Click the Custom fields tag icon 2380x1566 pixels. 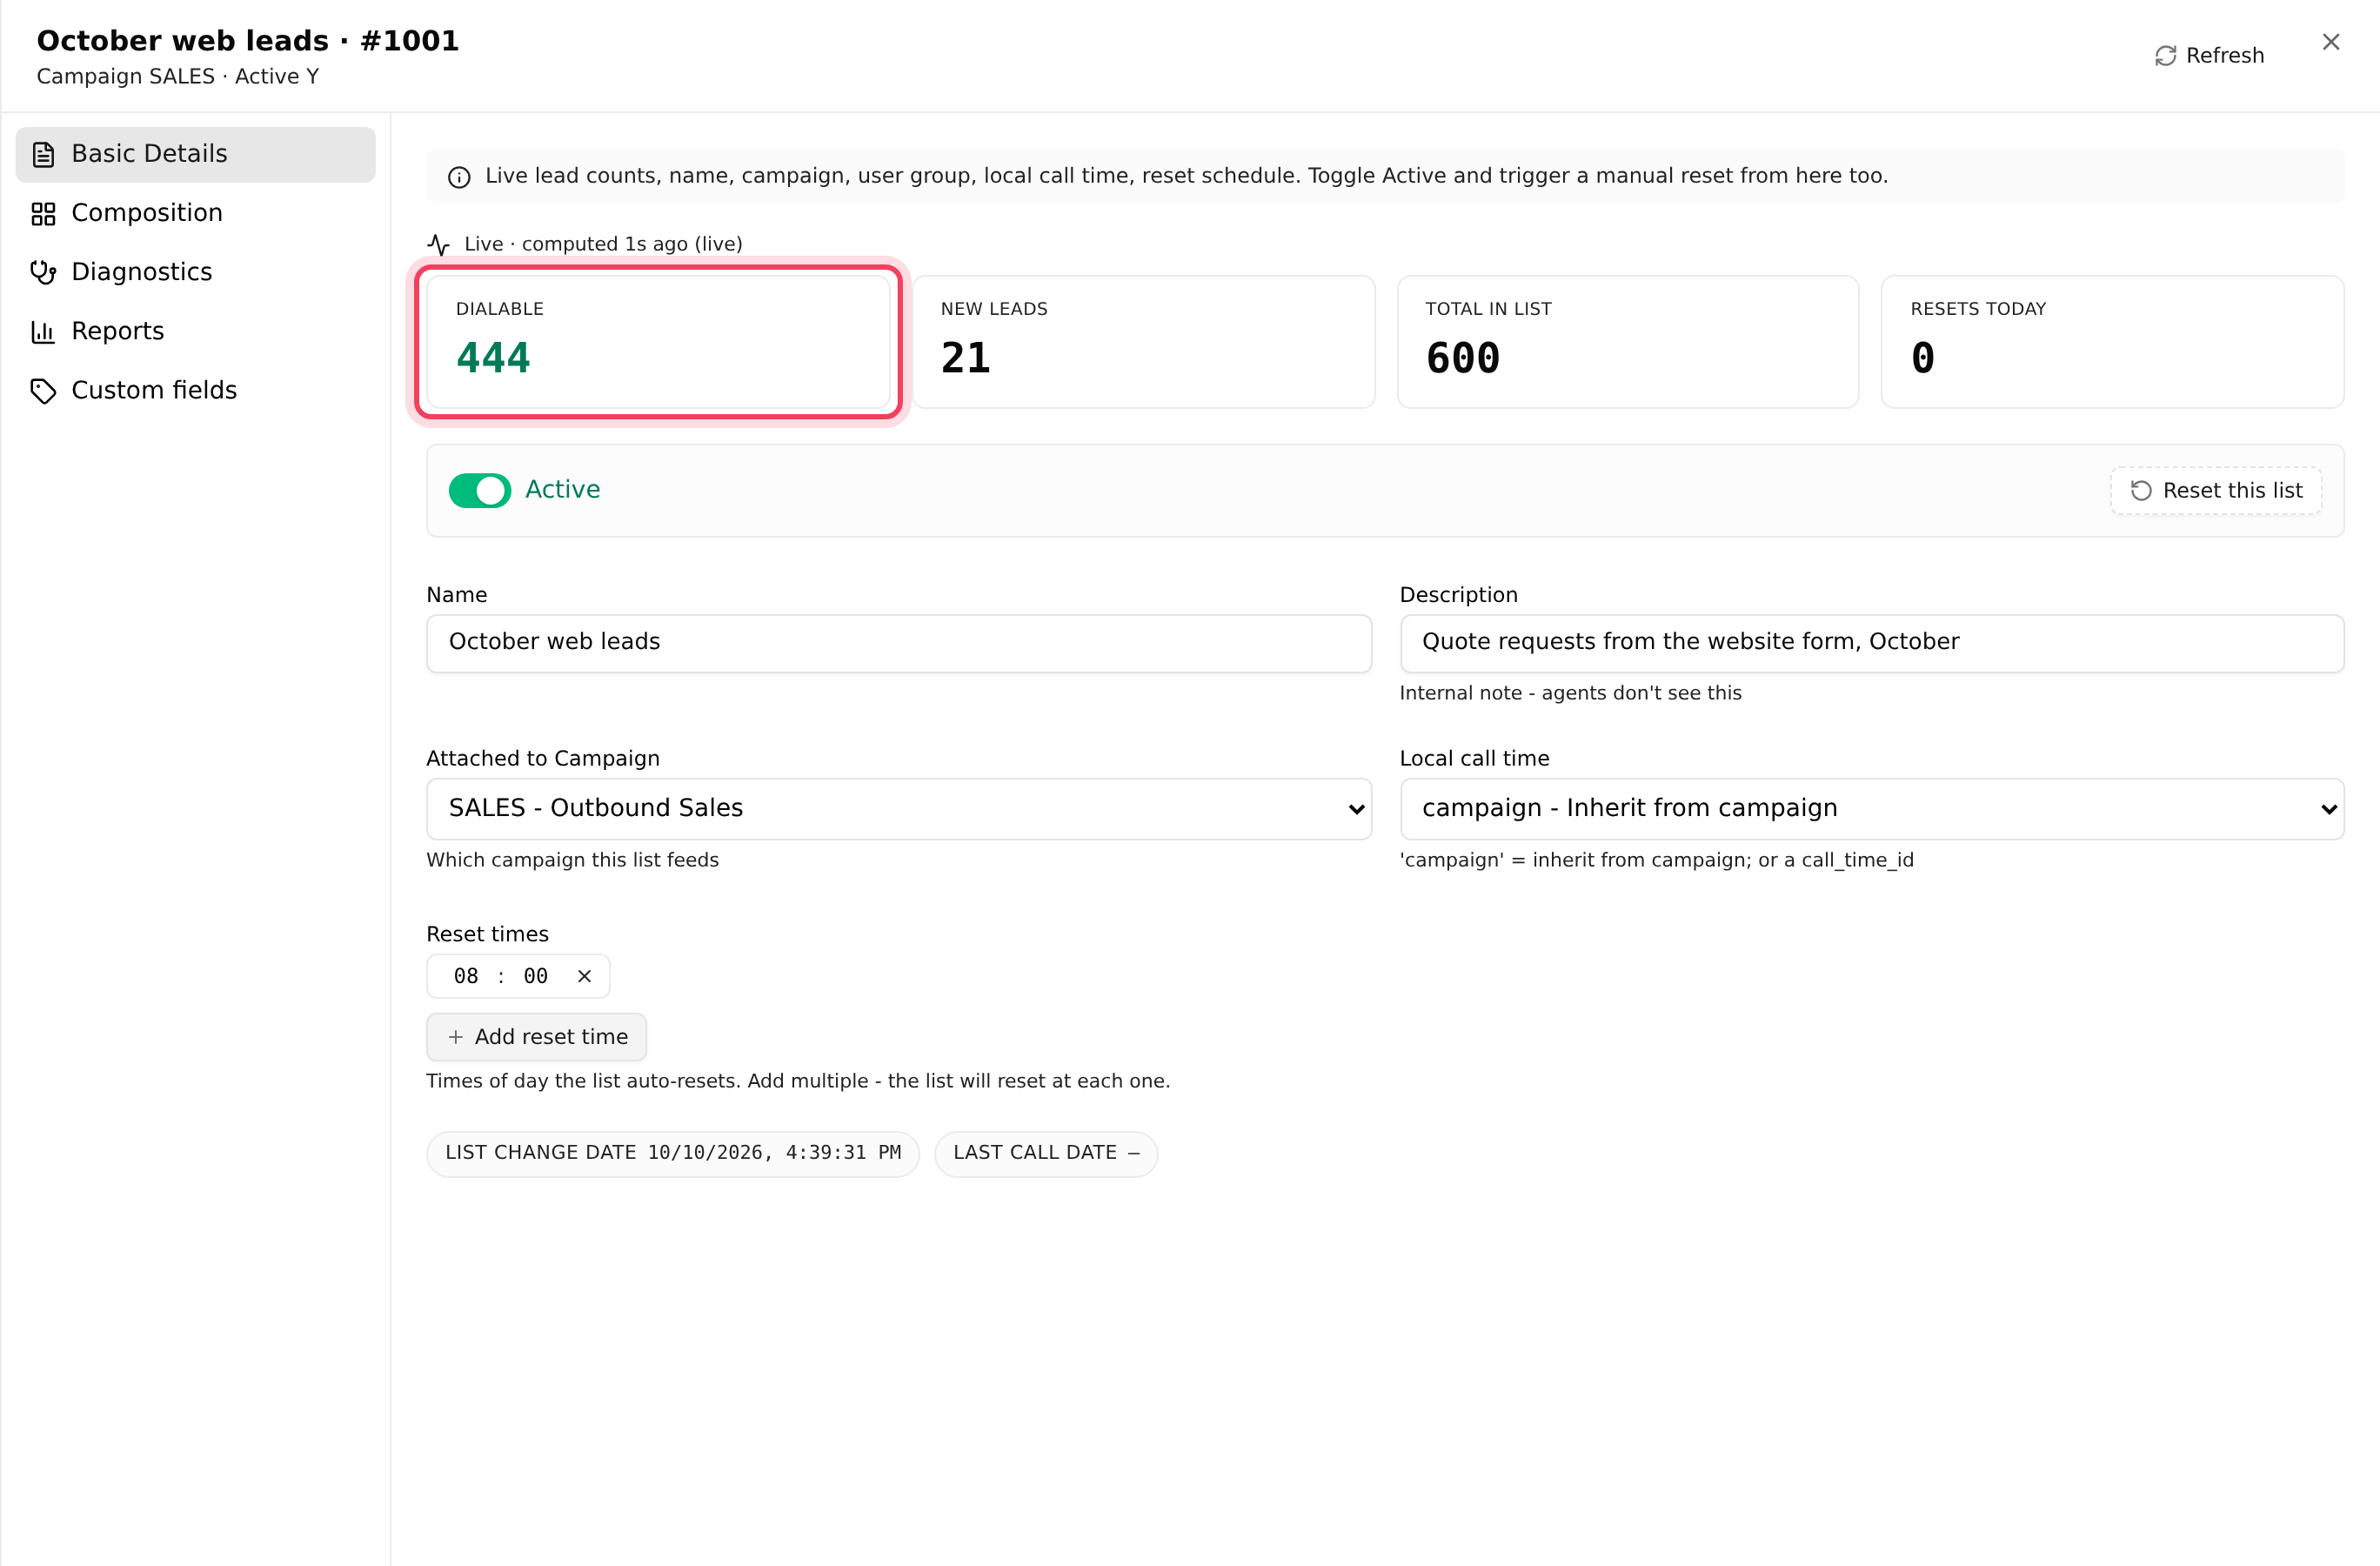point(43,391)
